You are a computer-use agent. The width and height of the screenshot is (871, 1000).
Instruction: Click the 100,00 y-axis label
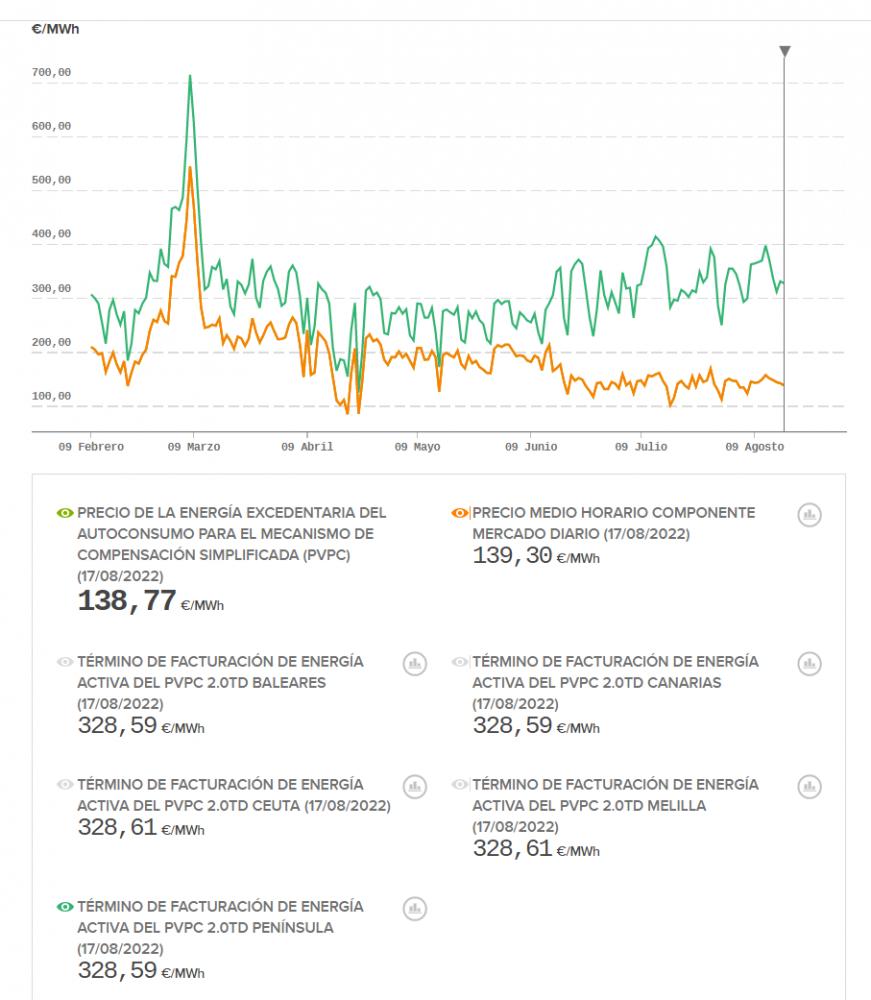click(x=52, y=396)
